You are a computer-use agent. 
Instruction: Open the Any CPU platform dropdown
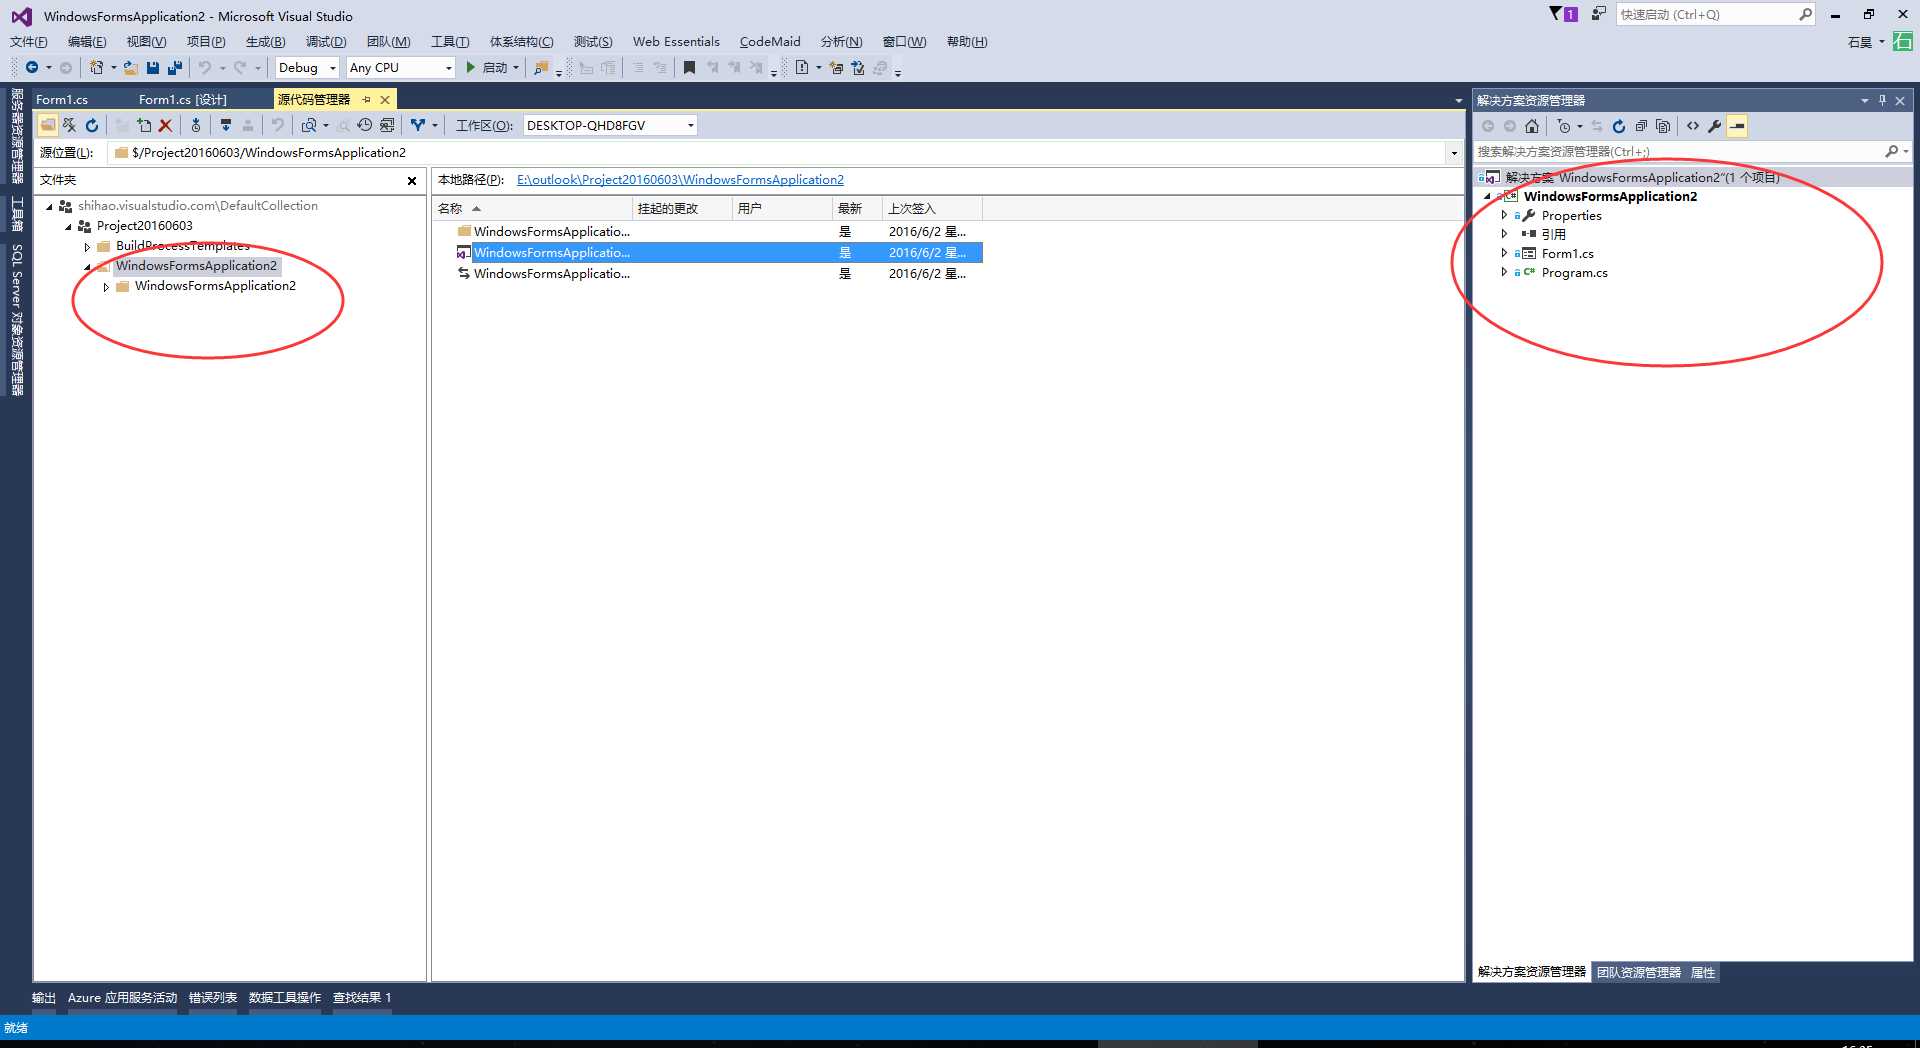coord(448,68)
